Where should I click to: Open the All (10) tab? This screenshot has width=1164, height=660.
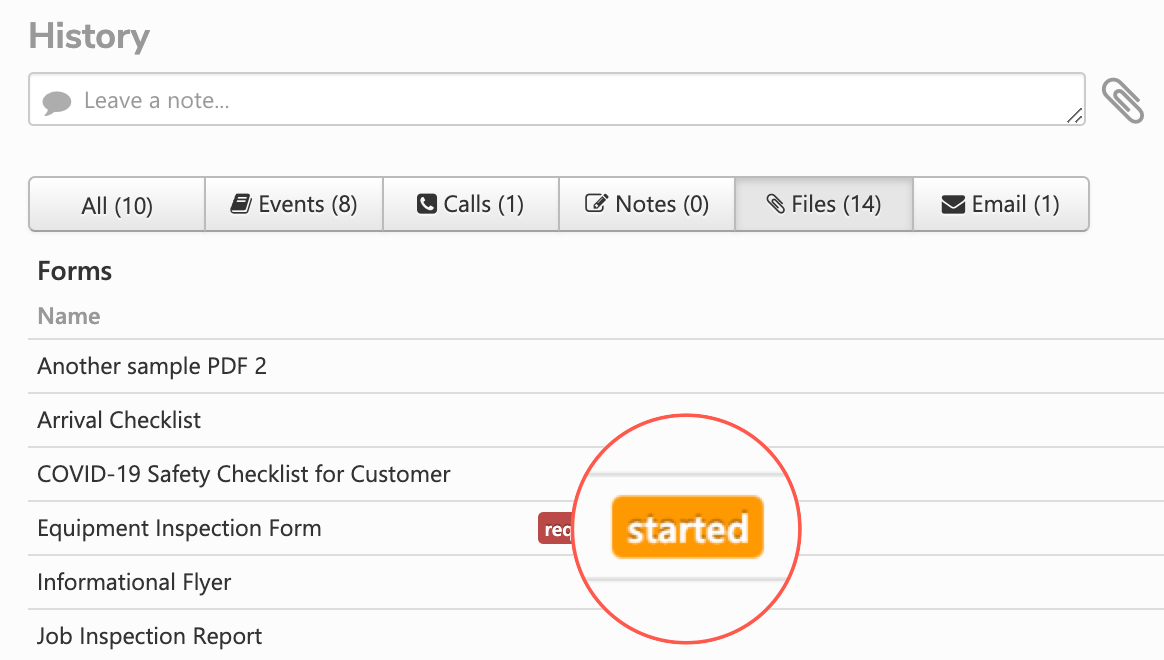(117, 204)
